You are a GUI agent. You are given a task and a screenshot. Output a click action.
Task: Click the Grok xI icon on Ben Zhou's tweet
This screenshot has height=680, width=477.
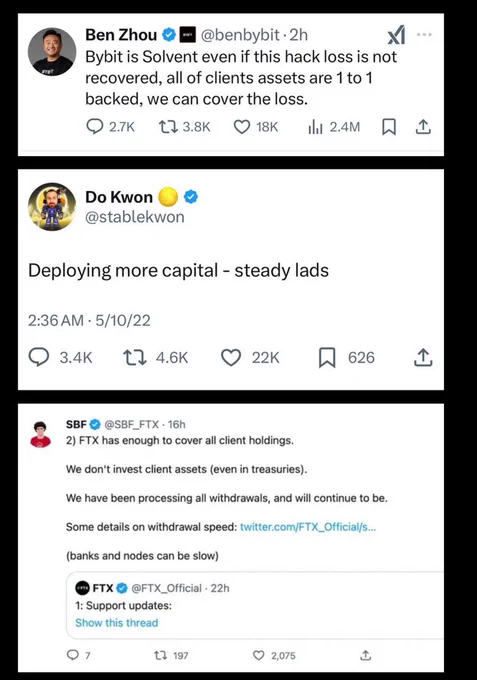click(396, 35)
